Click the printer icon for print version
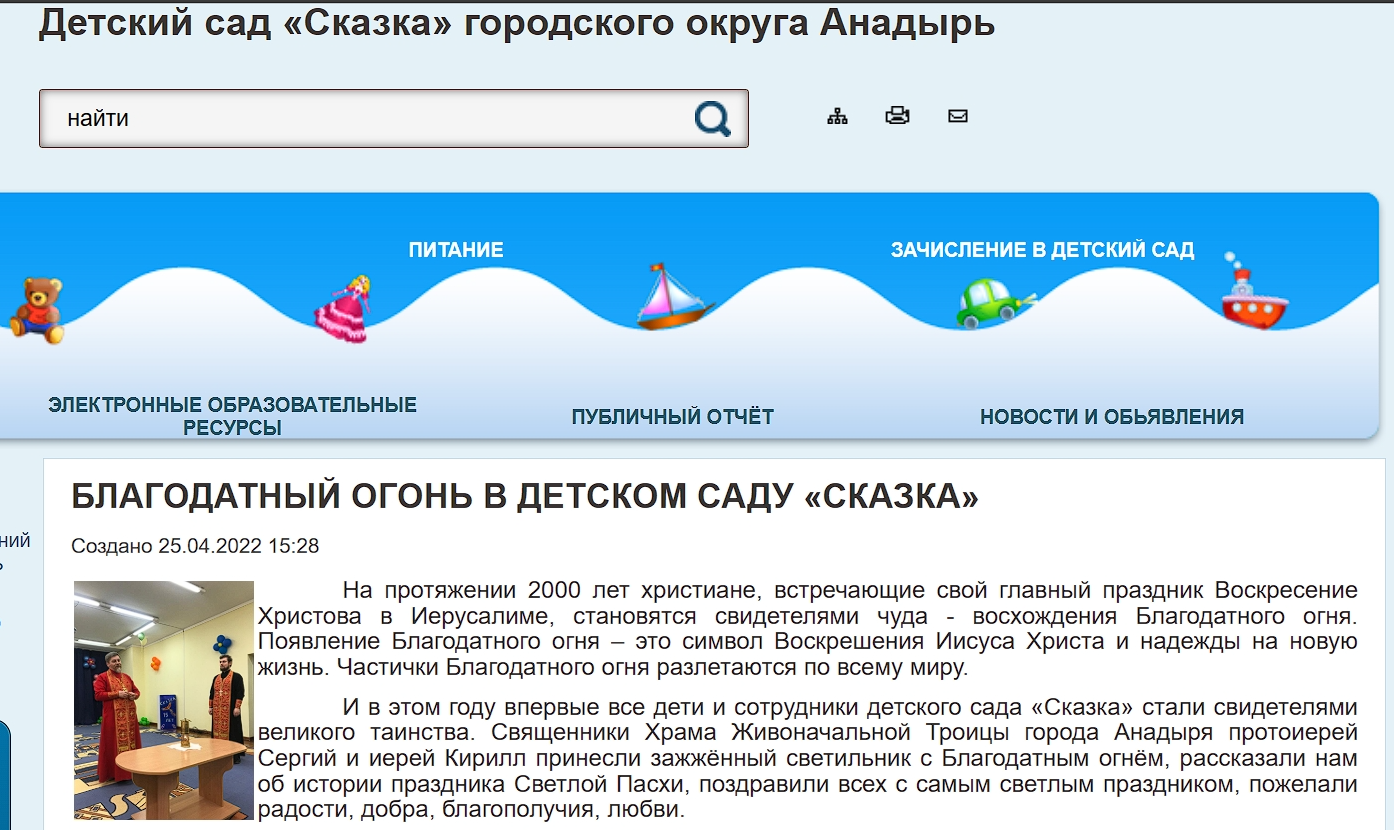The width and height of the screenshot is (1394, 830). (897, 116)
